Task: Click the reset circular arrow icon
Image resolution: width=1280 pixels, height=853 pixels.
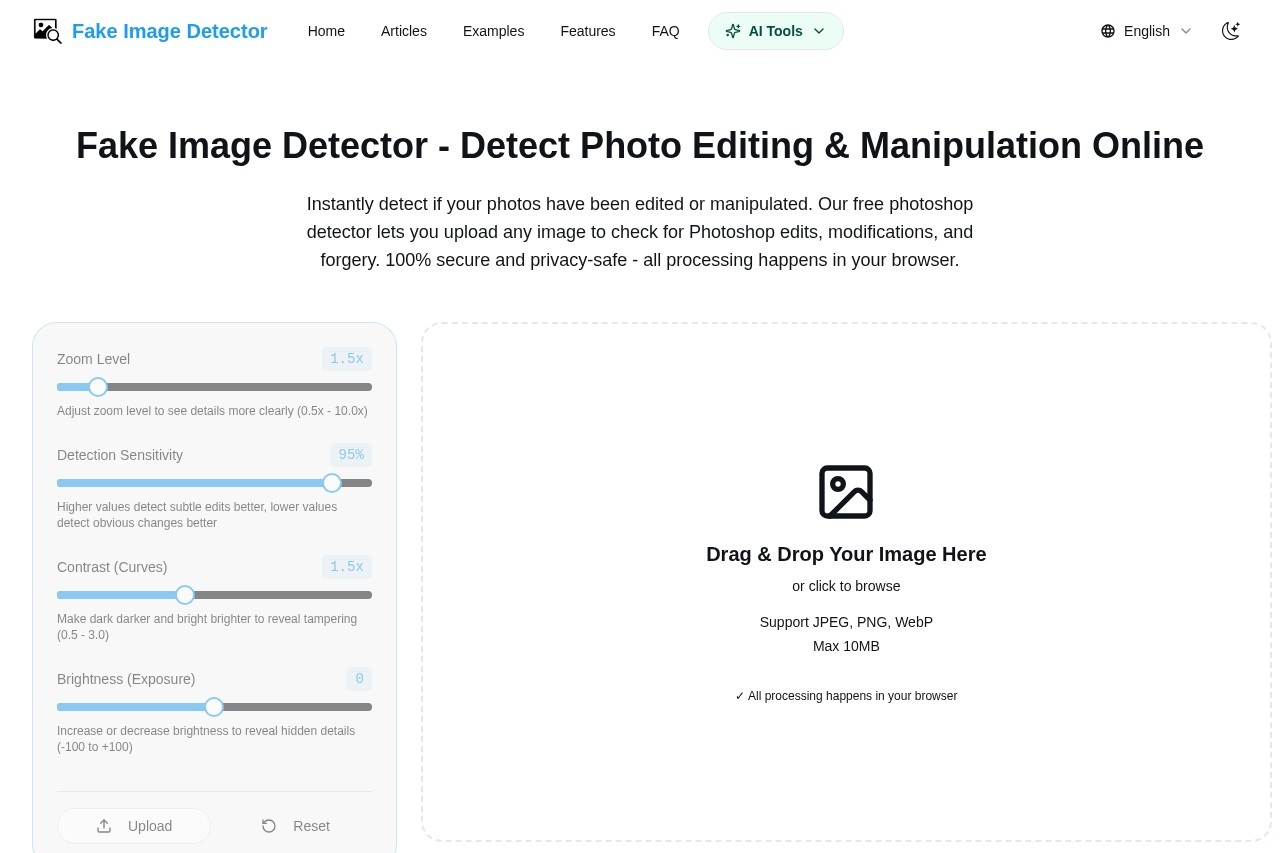Action: coord(269,826)
